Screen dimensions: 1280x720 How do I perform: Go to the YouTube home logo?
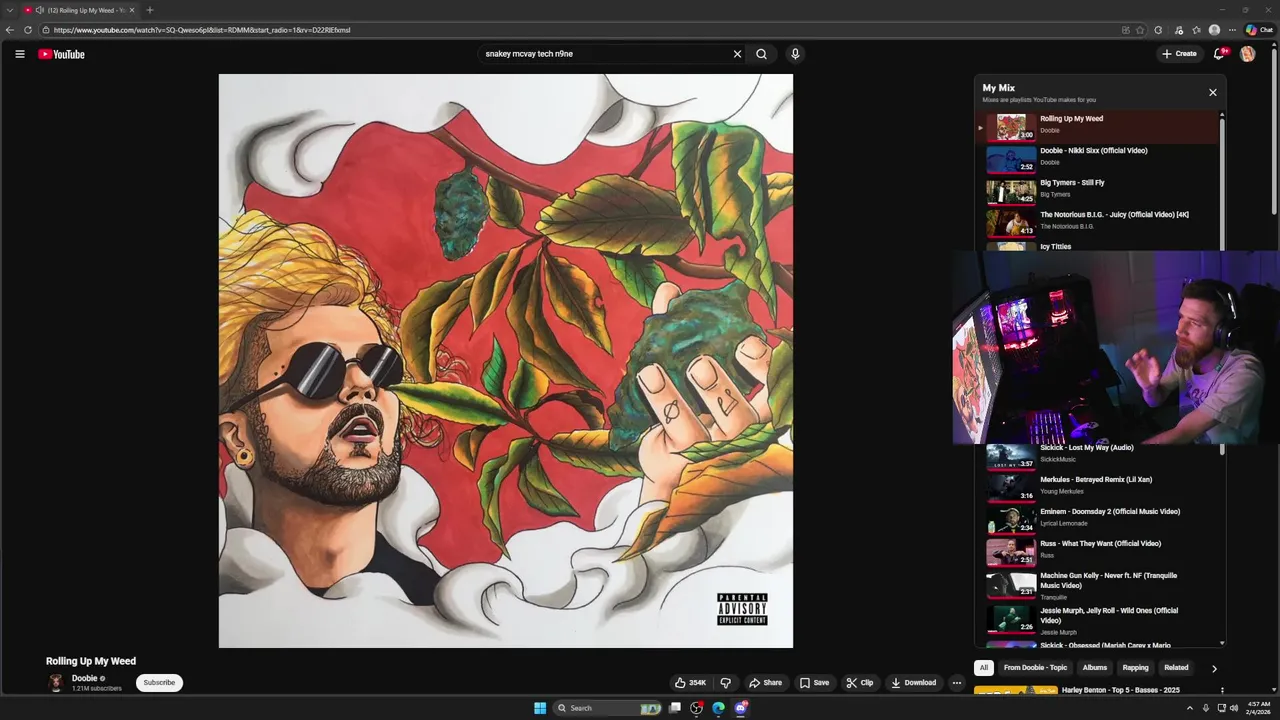pos(62,54)
